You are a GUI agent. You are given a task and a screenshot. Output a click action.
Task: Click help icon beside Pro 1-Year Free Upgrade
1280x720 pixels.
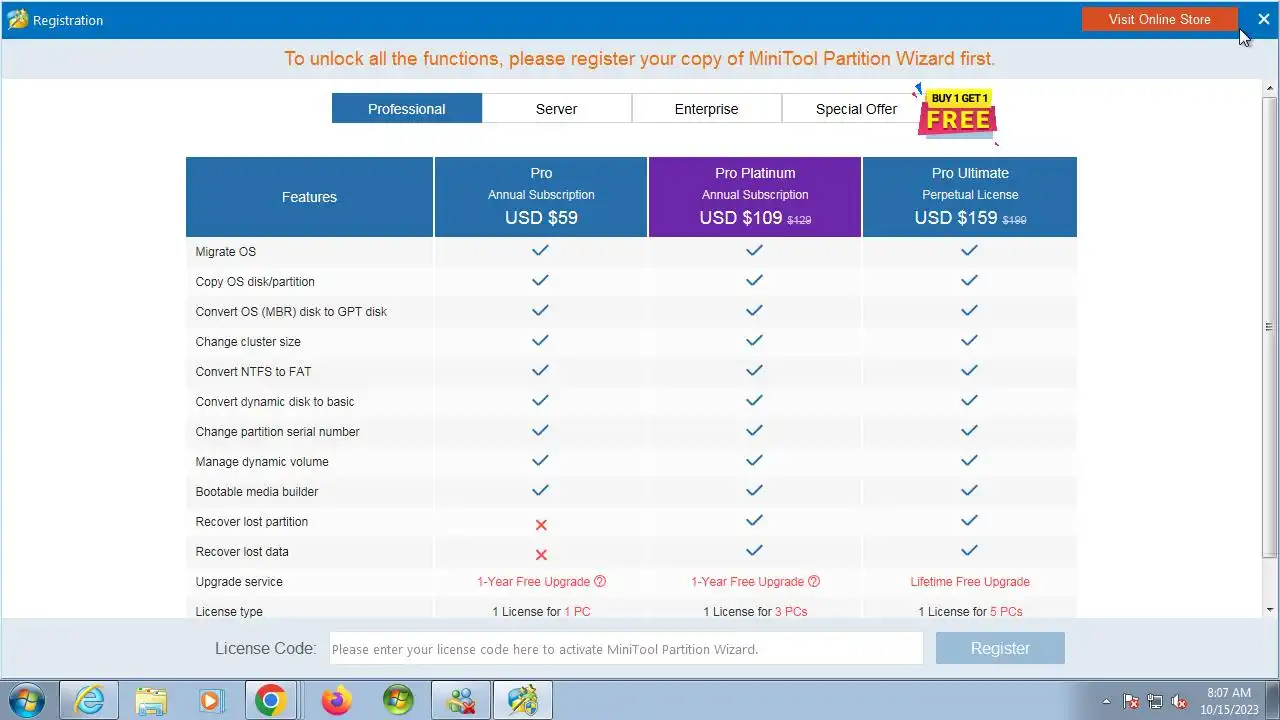[600, 581]
